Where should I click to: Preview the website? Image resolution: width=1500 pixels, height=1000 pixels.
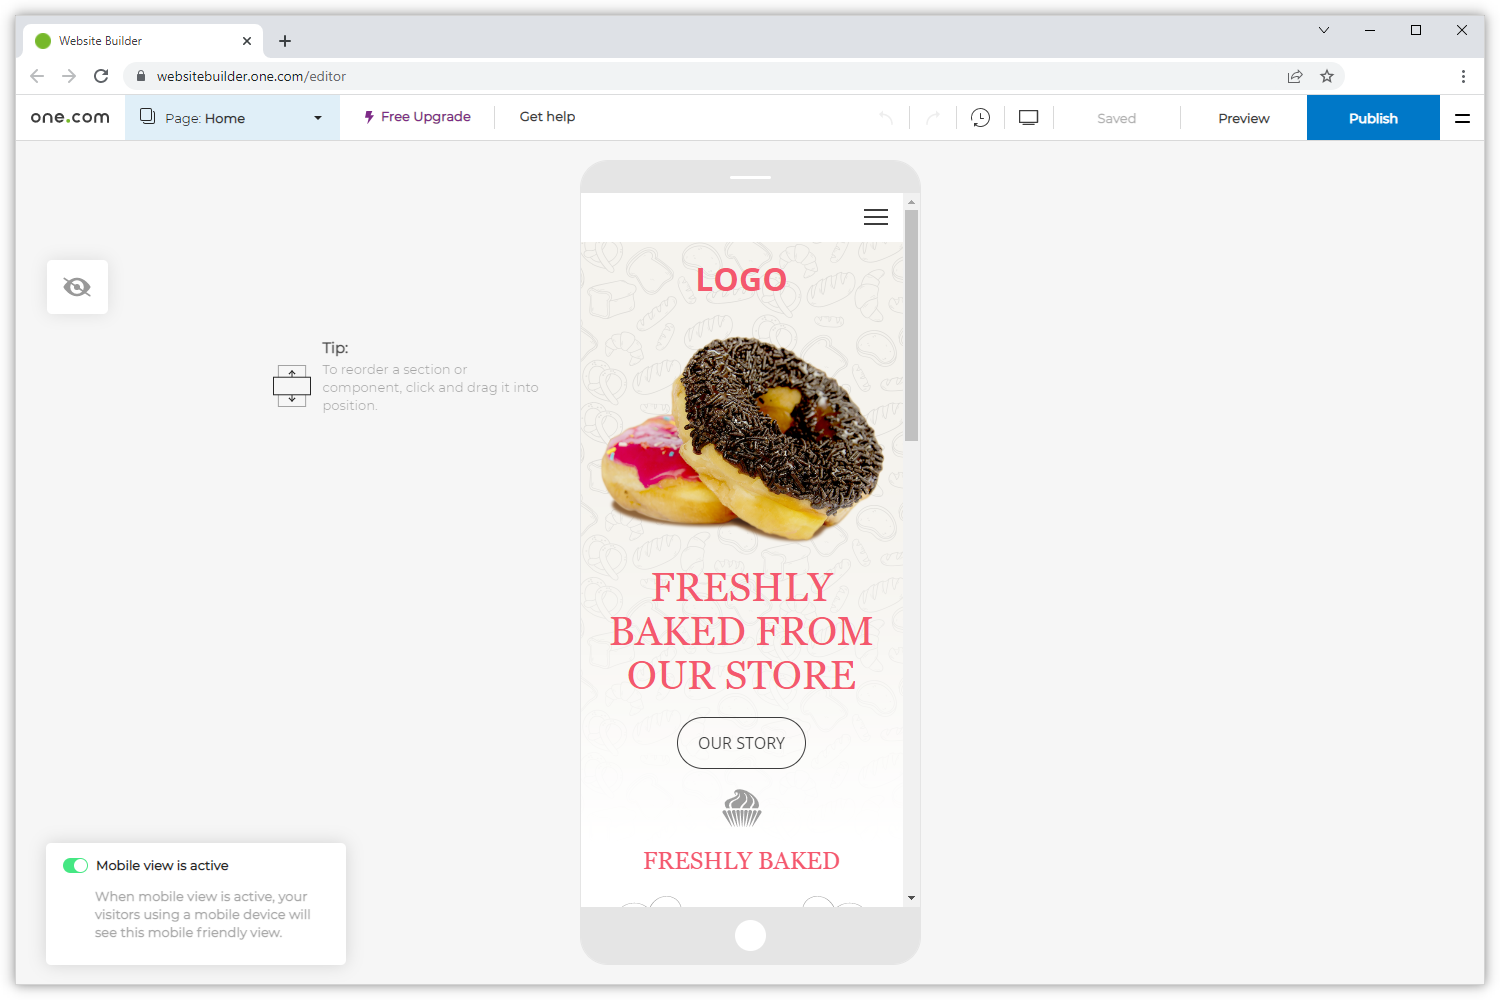pos(1243,117)
